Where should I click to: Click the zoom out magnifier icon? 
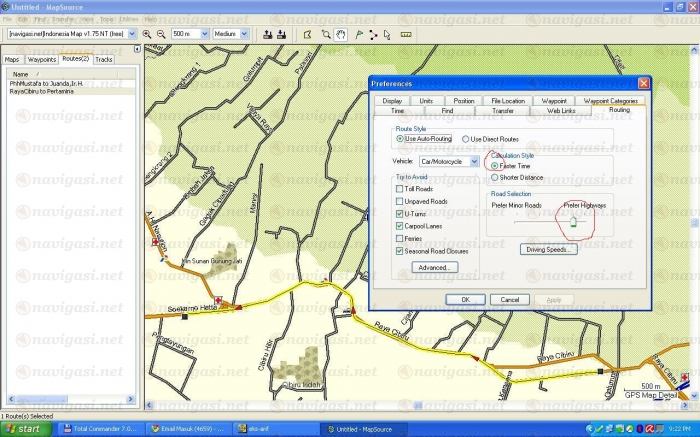click(161, 33)
